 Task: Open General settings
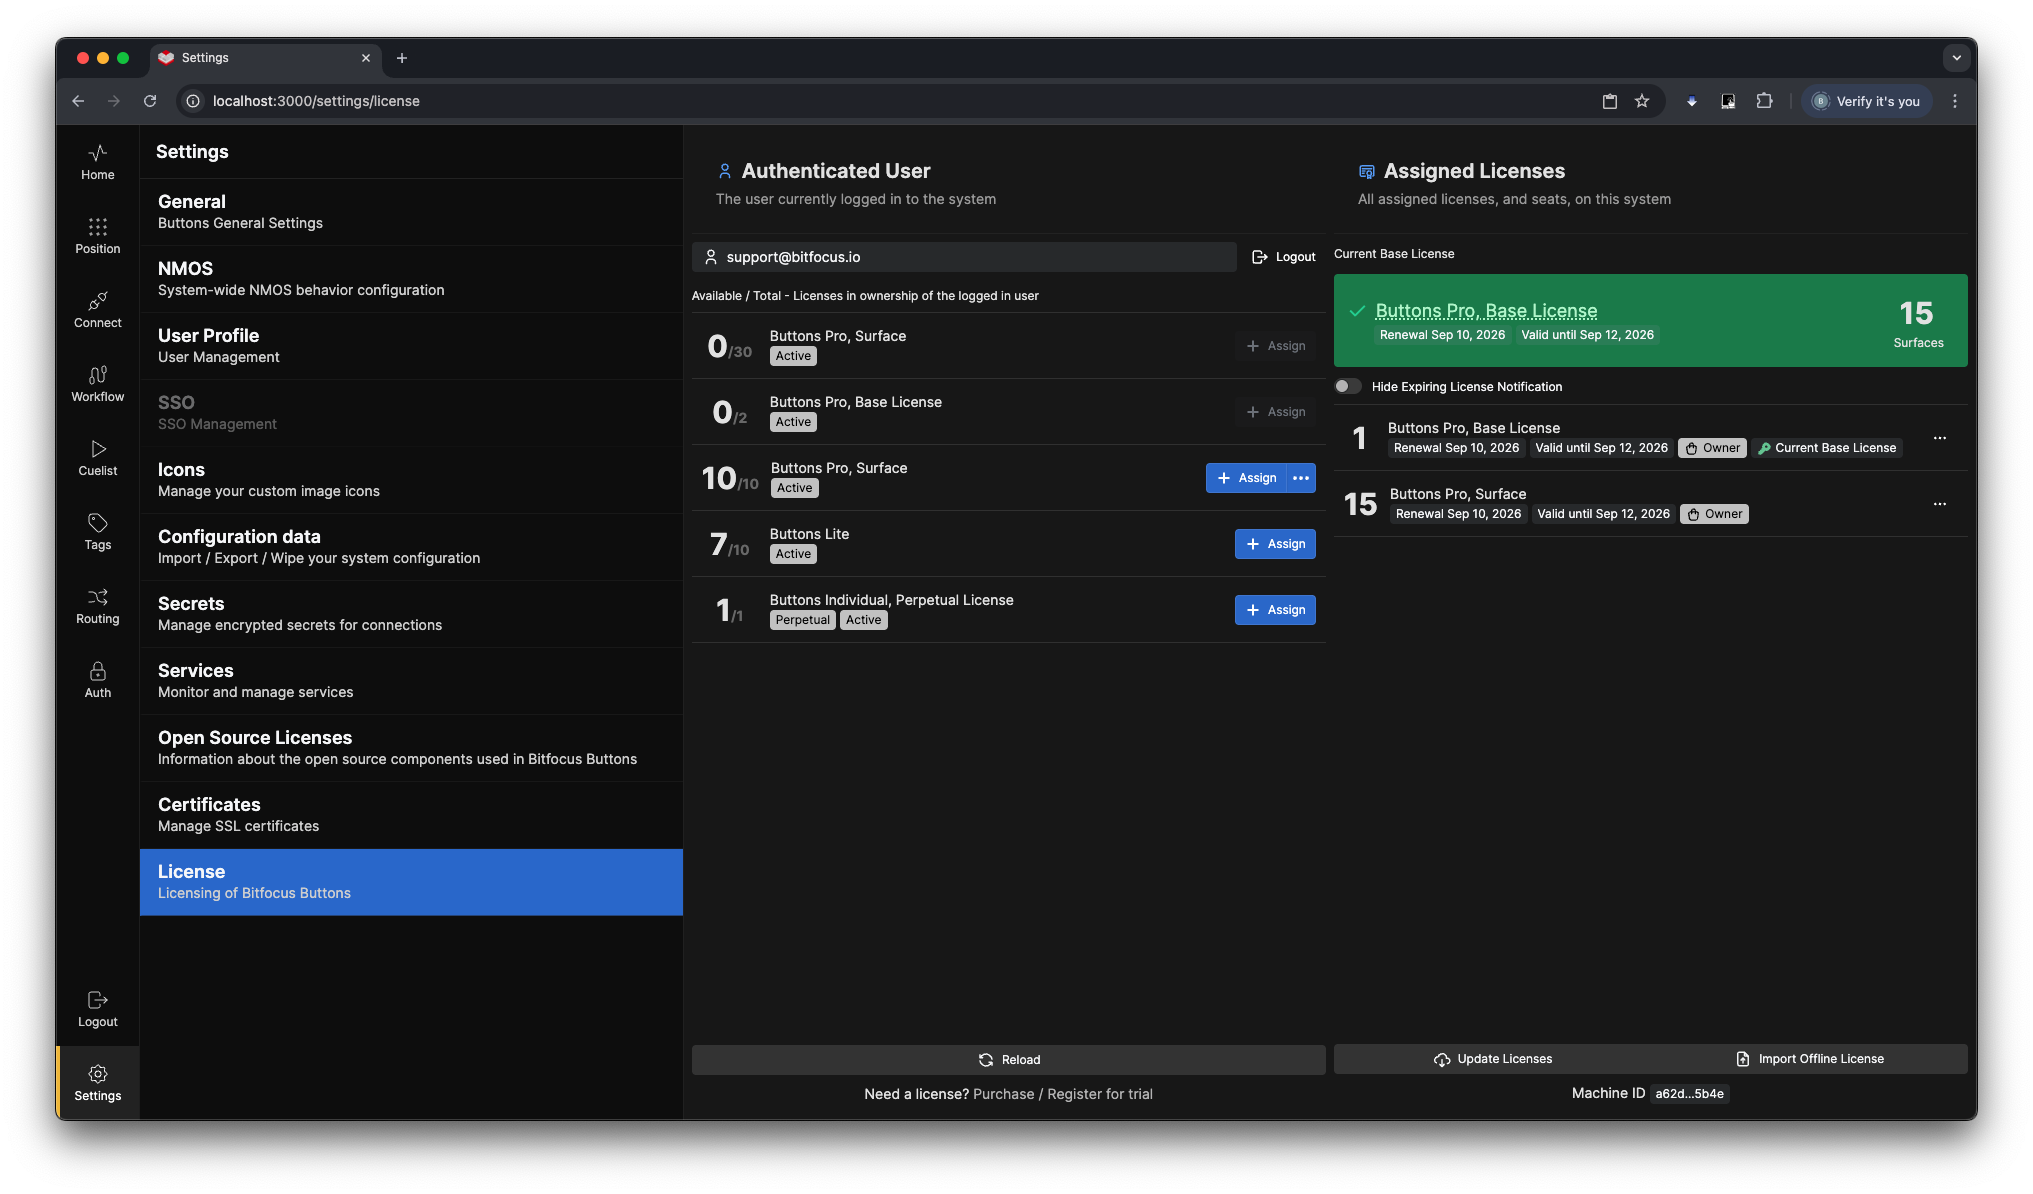pyautogui.click(x=411, y=212)
